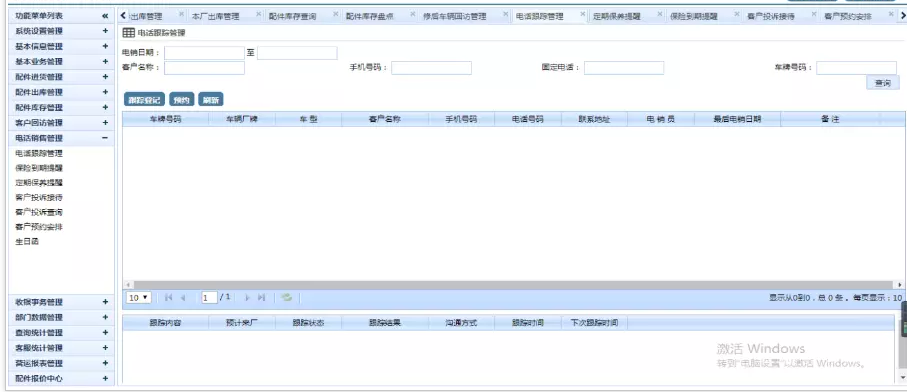
Task: Open 客户预约安排 in sidebar menu
Action: 39,227
